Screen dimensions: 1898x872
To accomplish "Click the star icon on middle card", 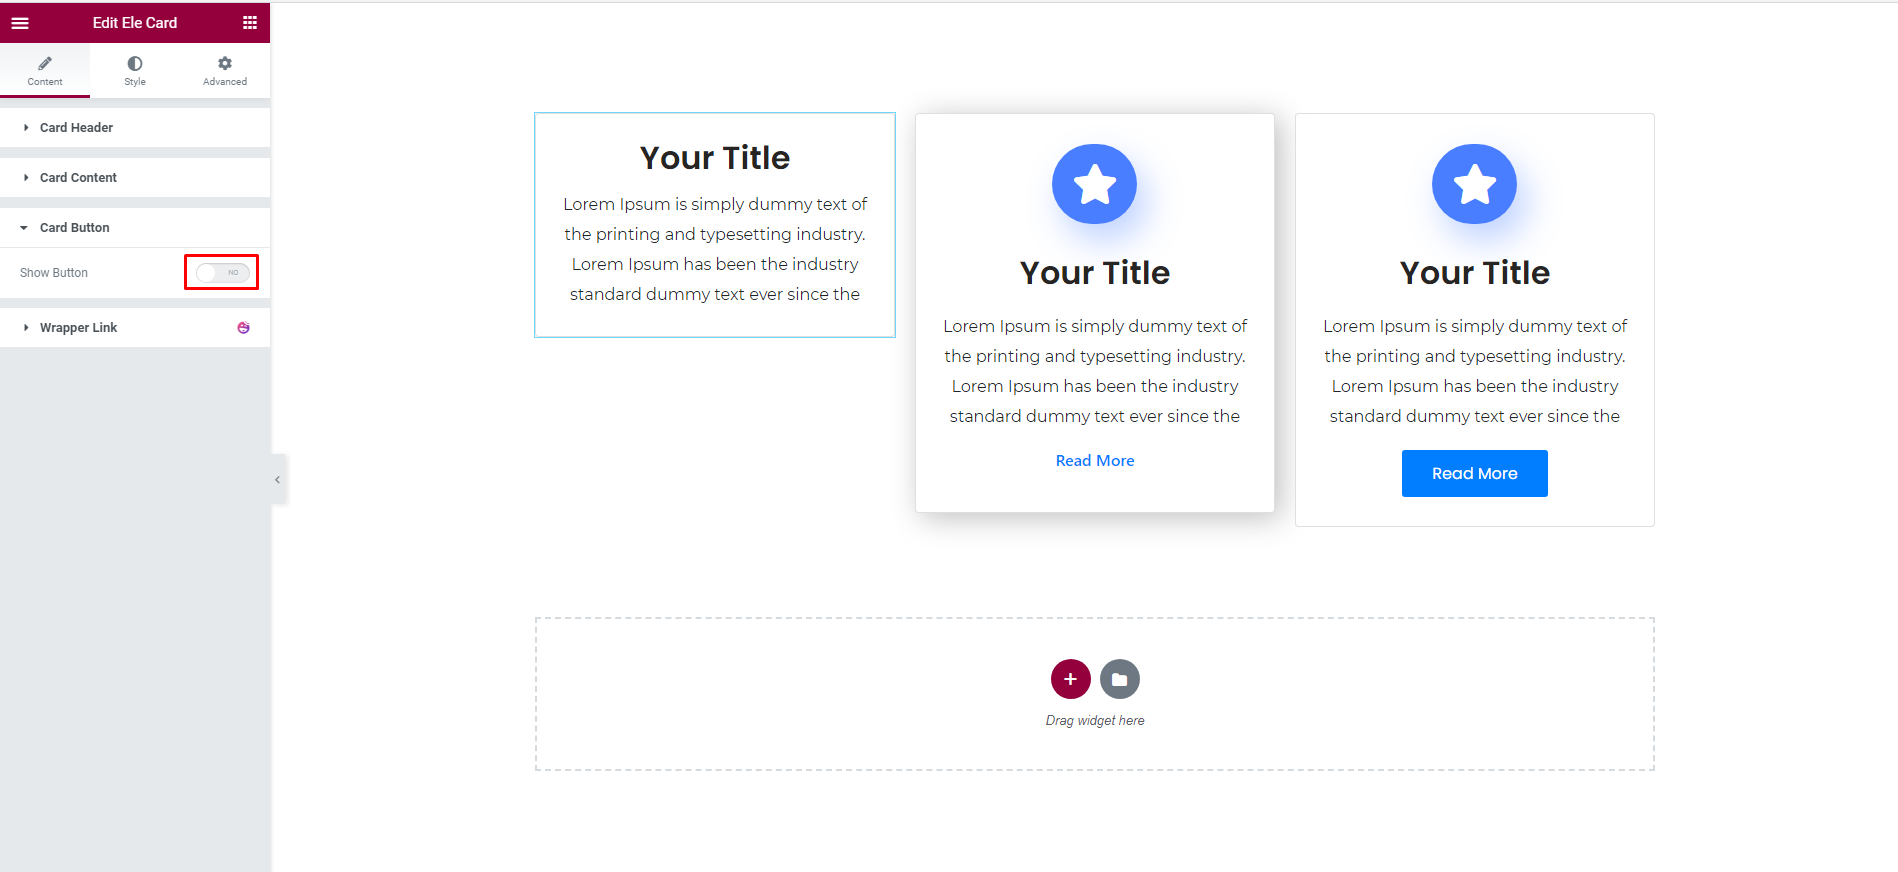I will point(1094,184).
